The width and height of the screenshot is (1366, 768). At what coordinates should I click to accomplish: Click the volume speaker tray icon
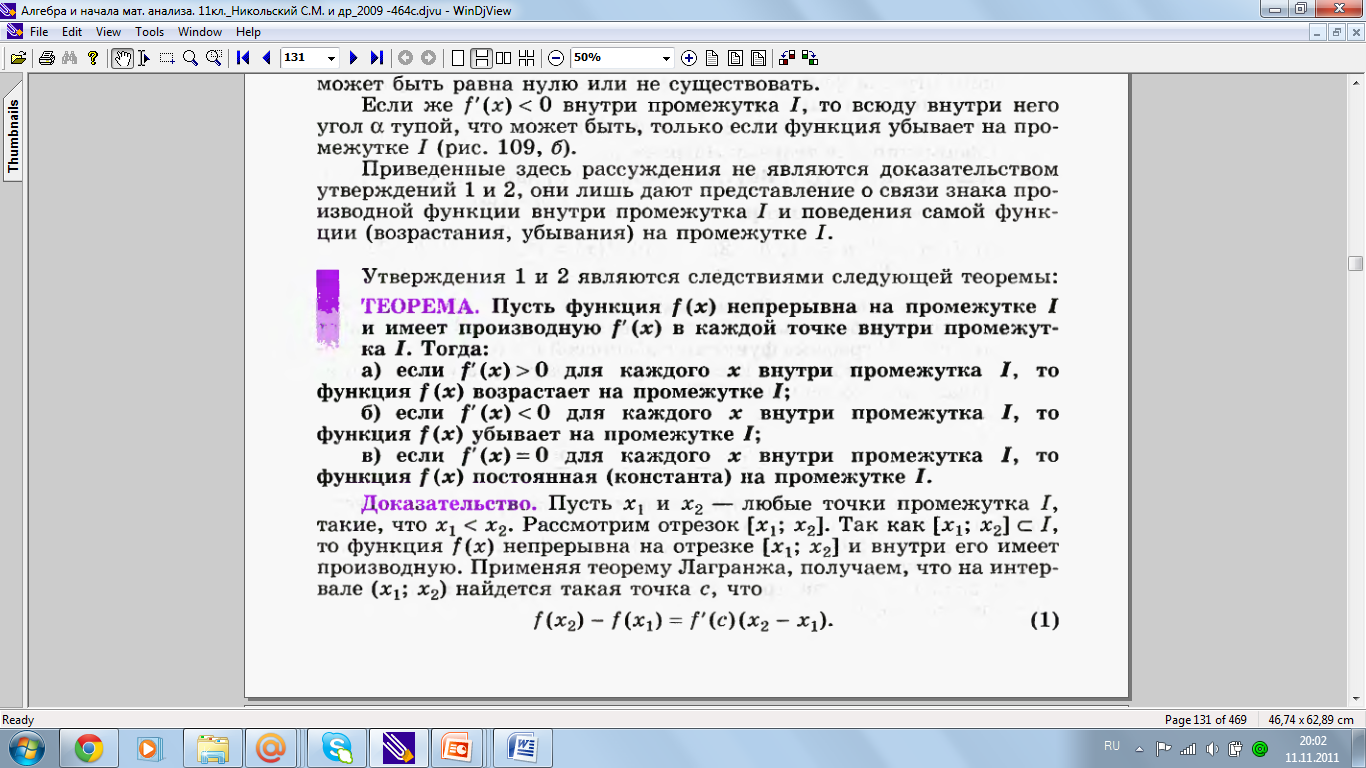(x=1212, y=748)
